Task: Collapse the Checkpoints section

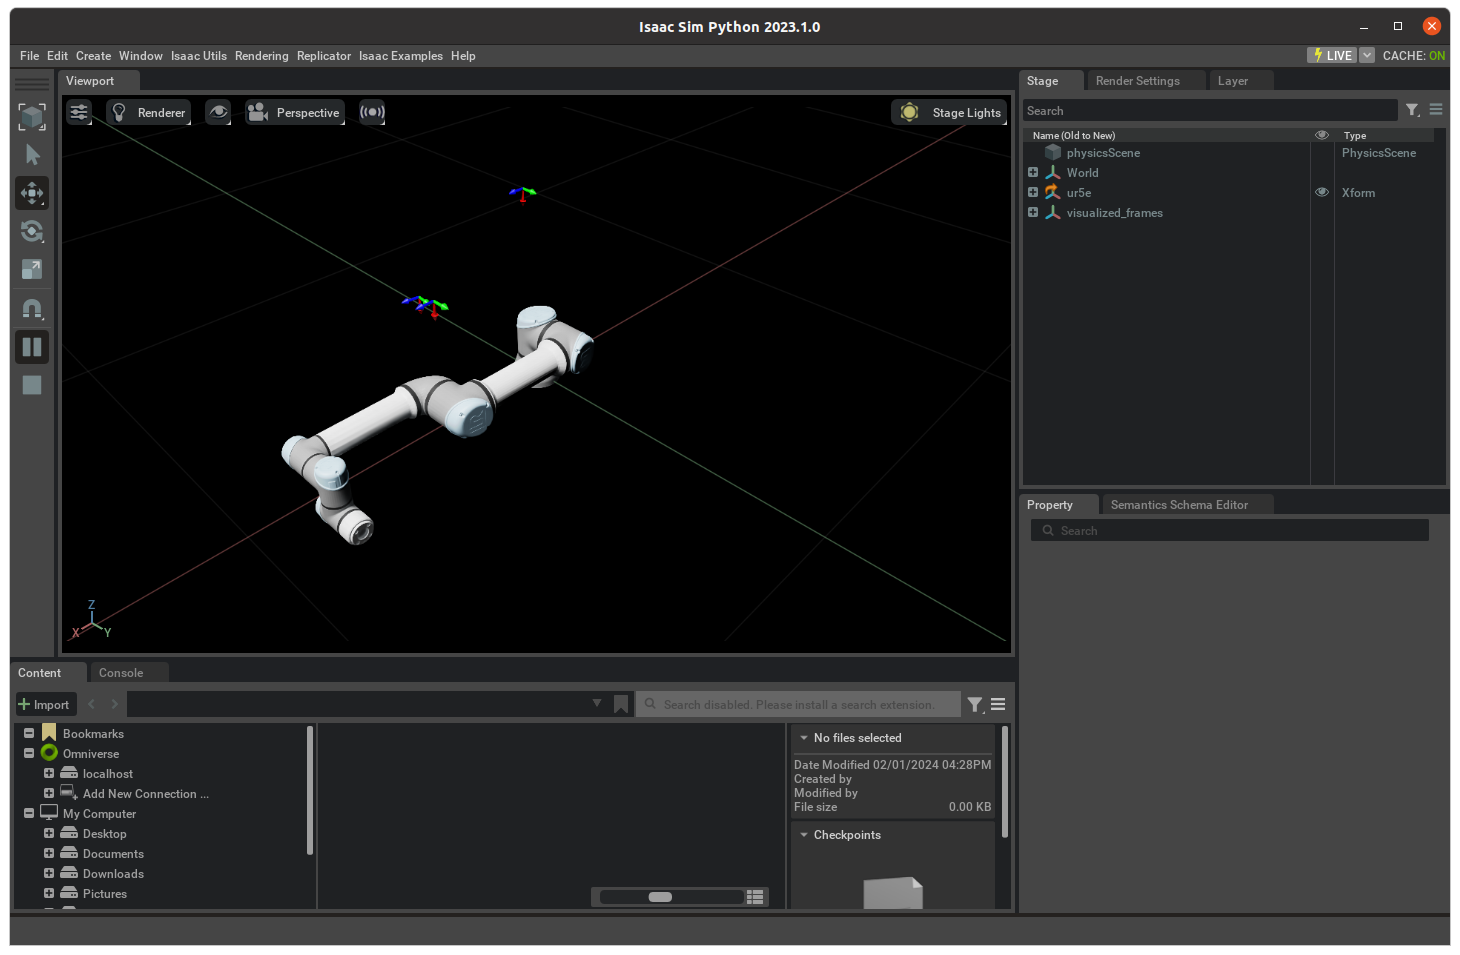Action: 803,835
